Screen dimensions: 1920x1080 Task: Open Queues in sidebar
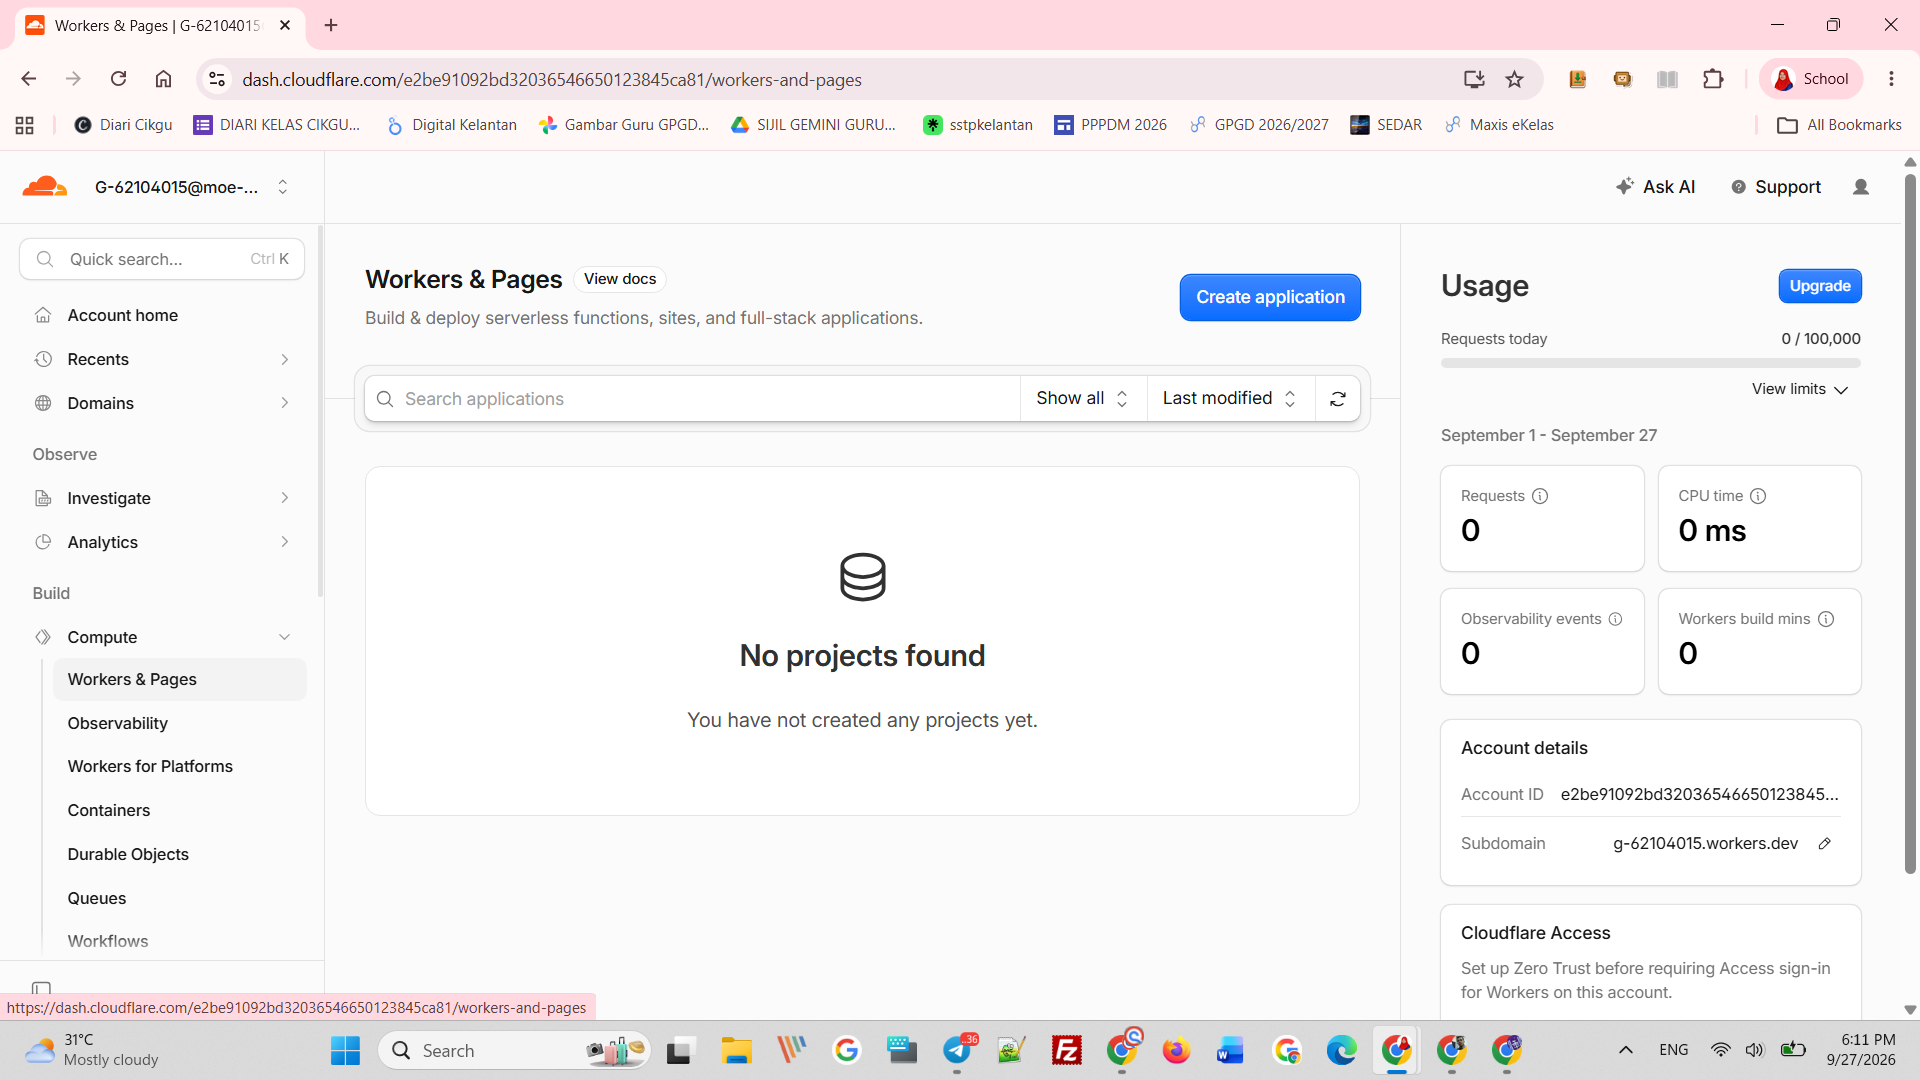point(96,898)
